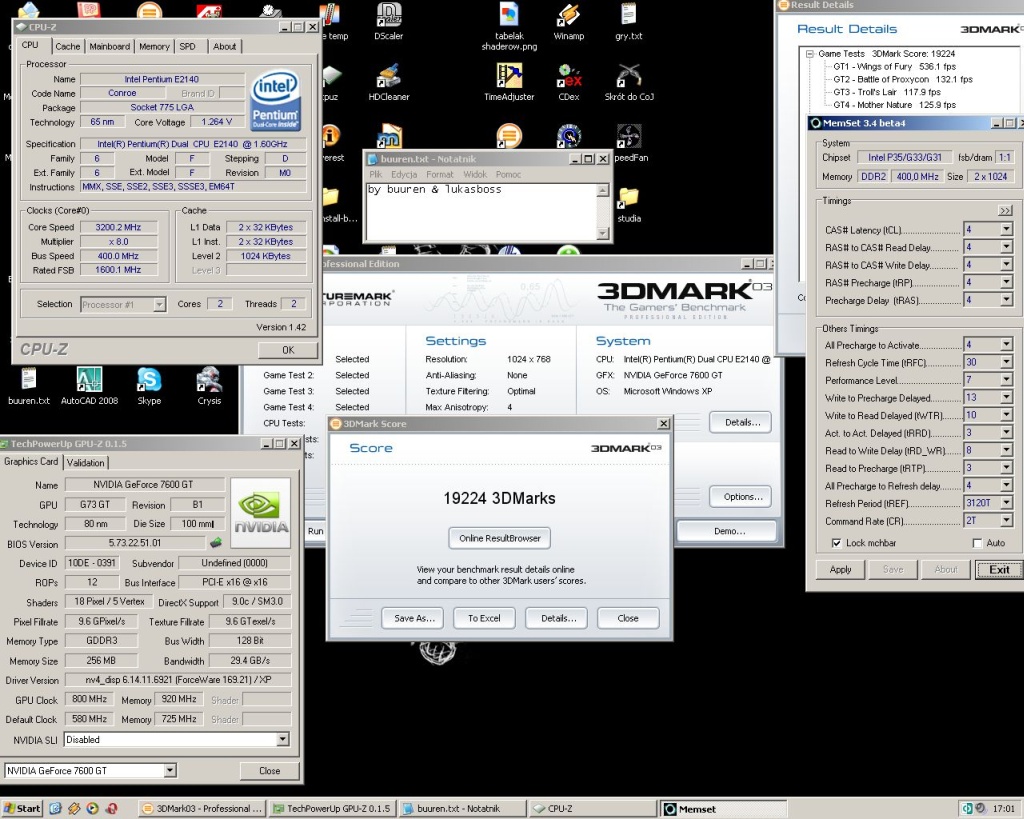The width and height of the screenshot is (1024, 819).
Task: Open RAS# to CAS# Read Delay dropdown
Action: click(1006, 247)
